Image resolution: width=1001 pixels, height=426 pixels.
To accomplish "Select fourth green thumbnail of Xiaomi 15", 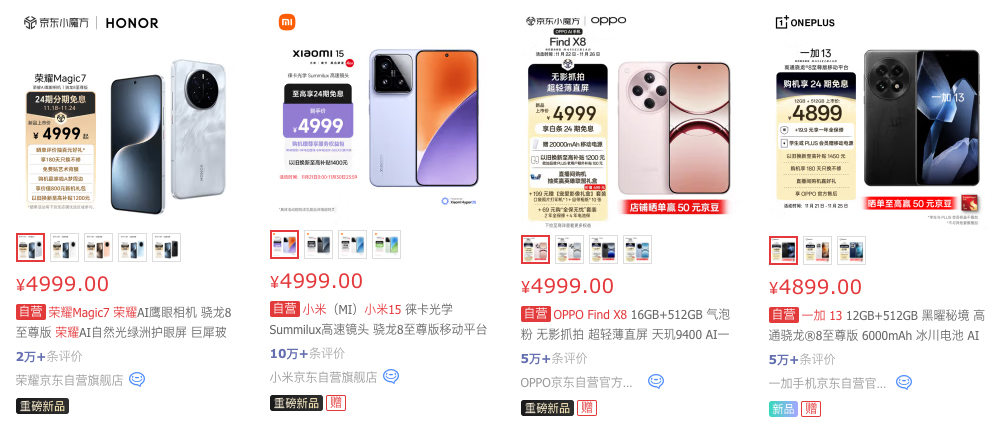I will coord(386,245).
